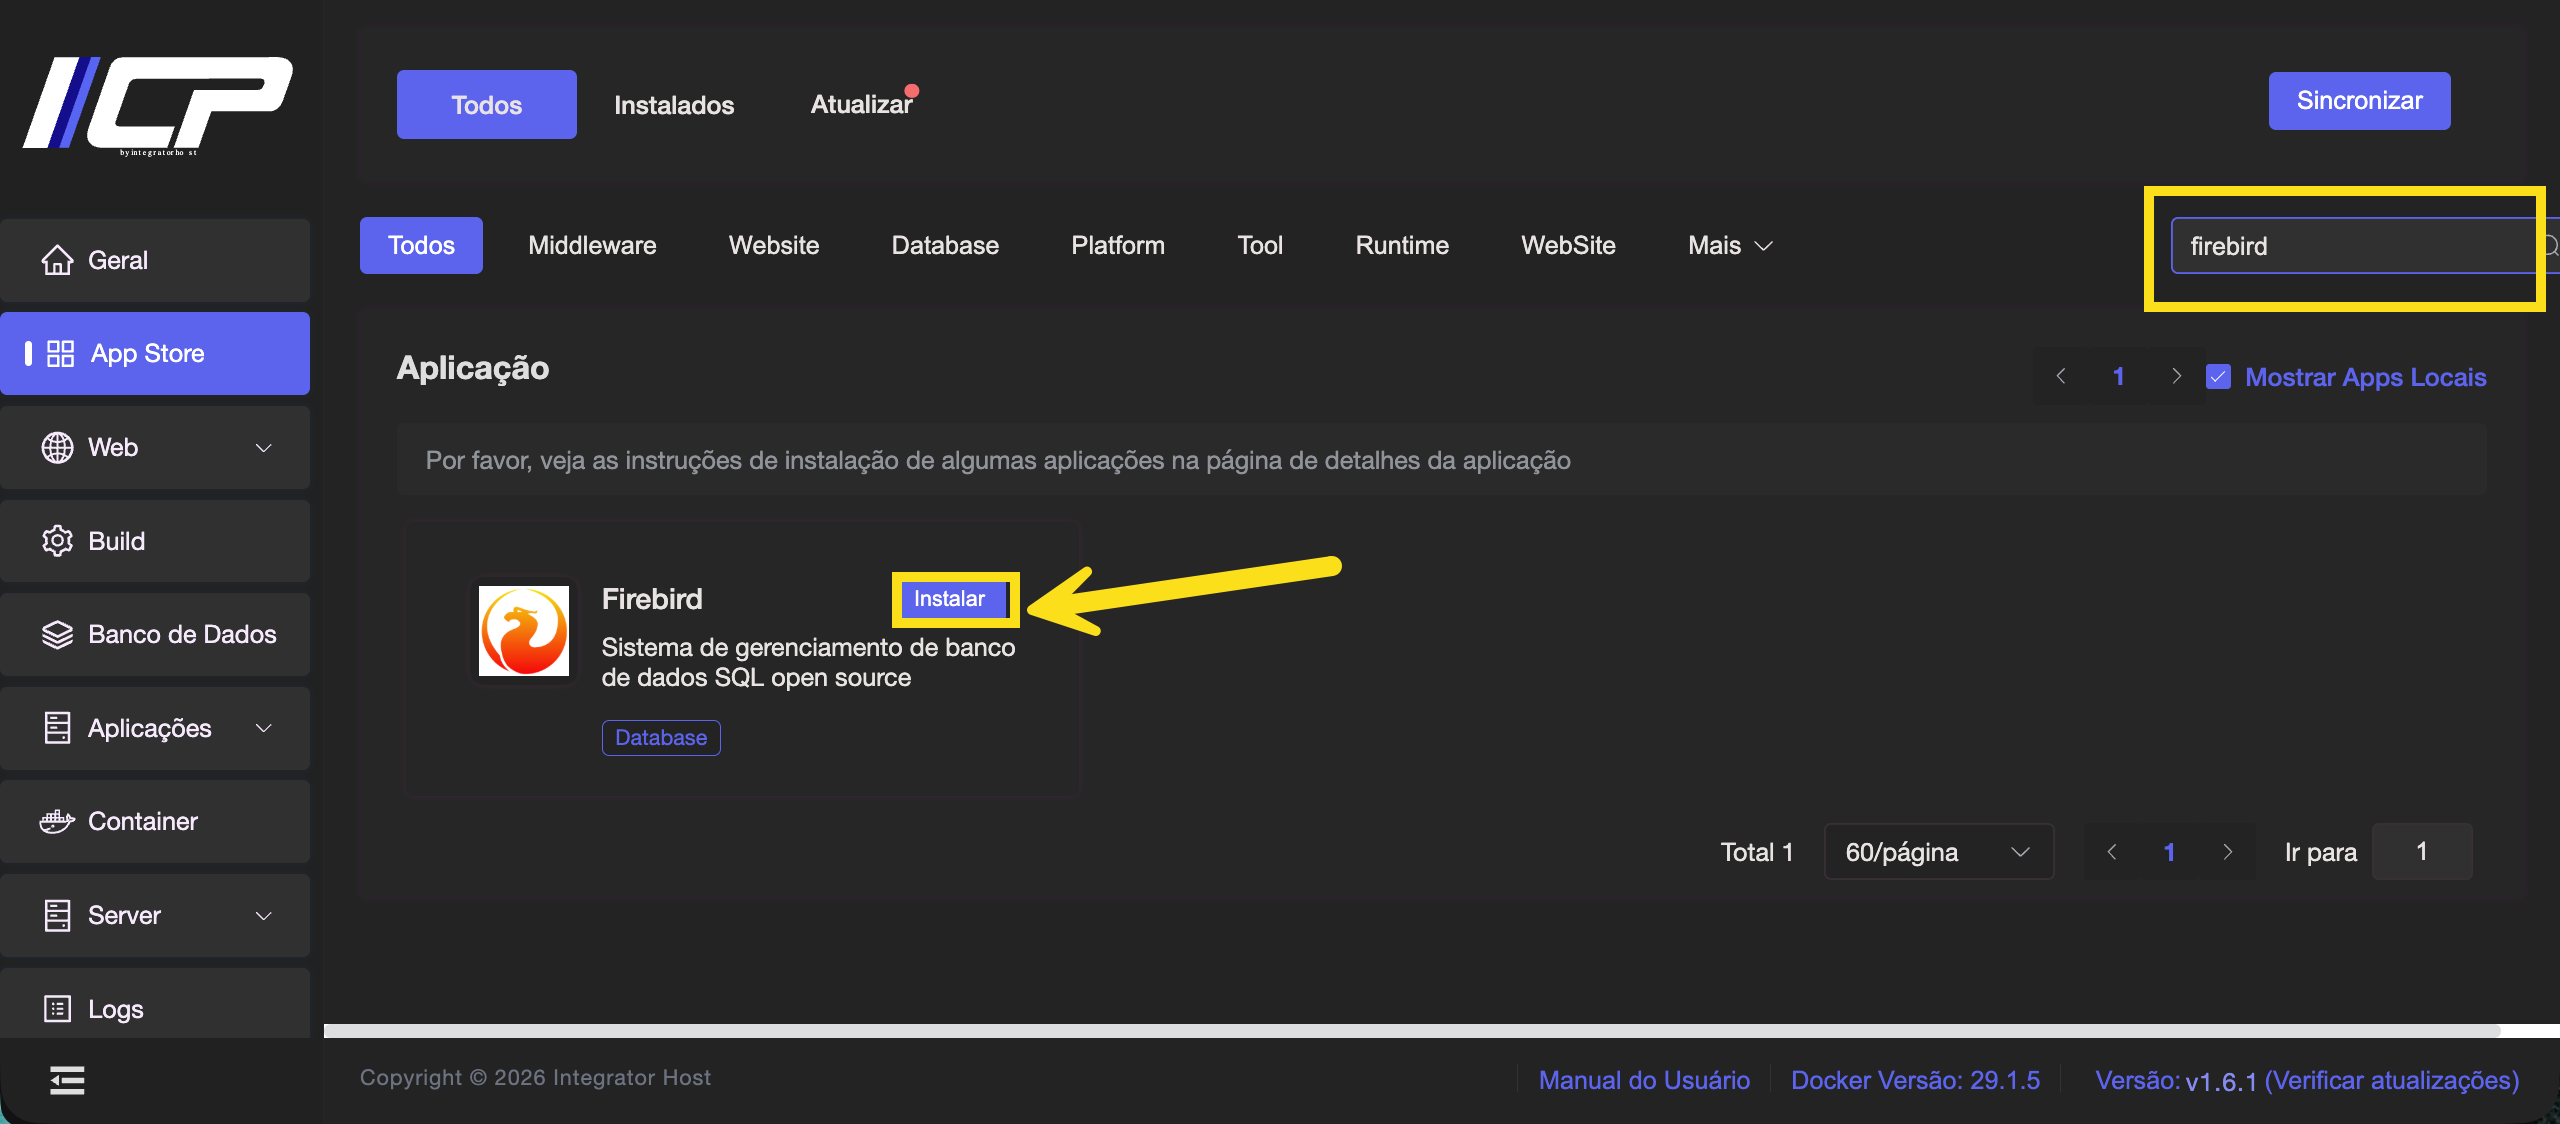Select the Database category tab
The height and width of the screenshot is (1124, 2560).
pos(945,246)
